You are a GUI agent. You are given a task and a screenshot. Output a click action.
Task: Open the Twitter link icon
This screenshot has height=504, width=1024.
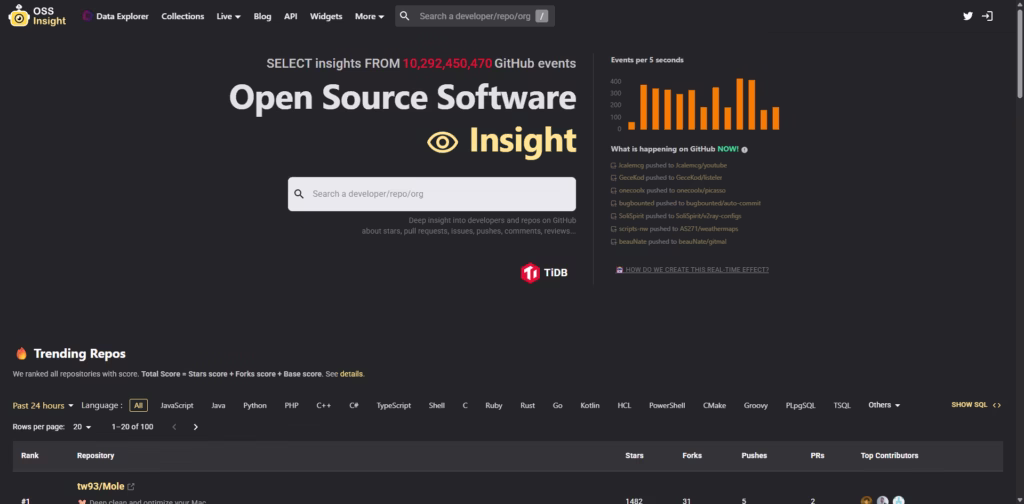point(967,16)
